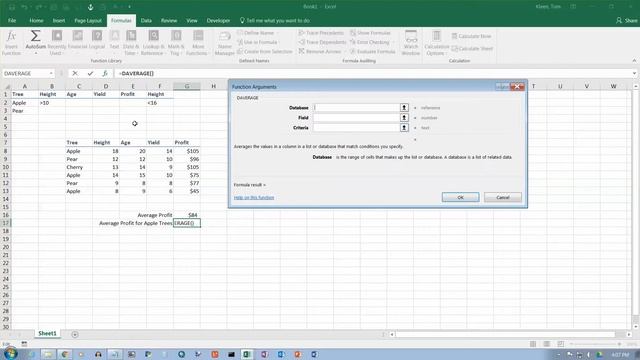Image resolution: width=640 pixels, height=360 pixels.
Task: Click the Share button
Action: (x=627, y=20)
